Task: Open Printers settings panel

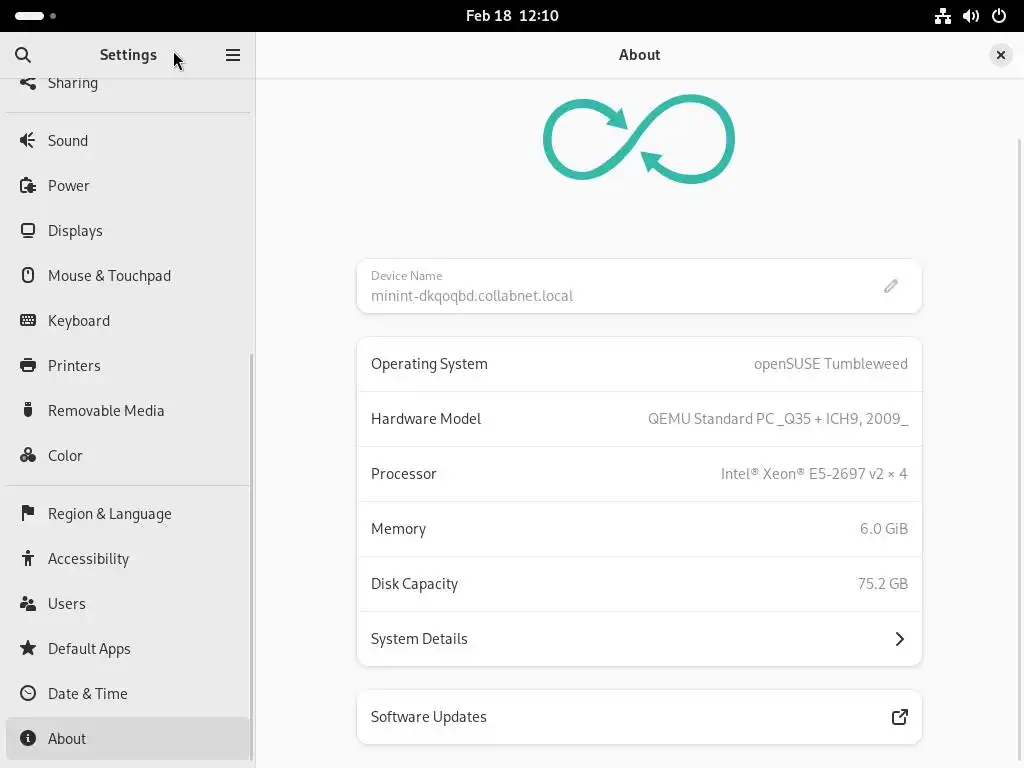Action: (x=128, y=365)
